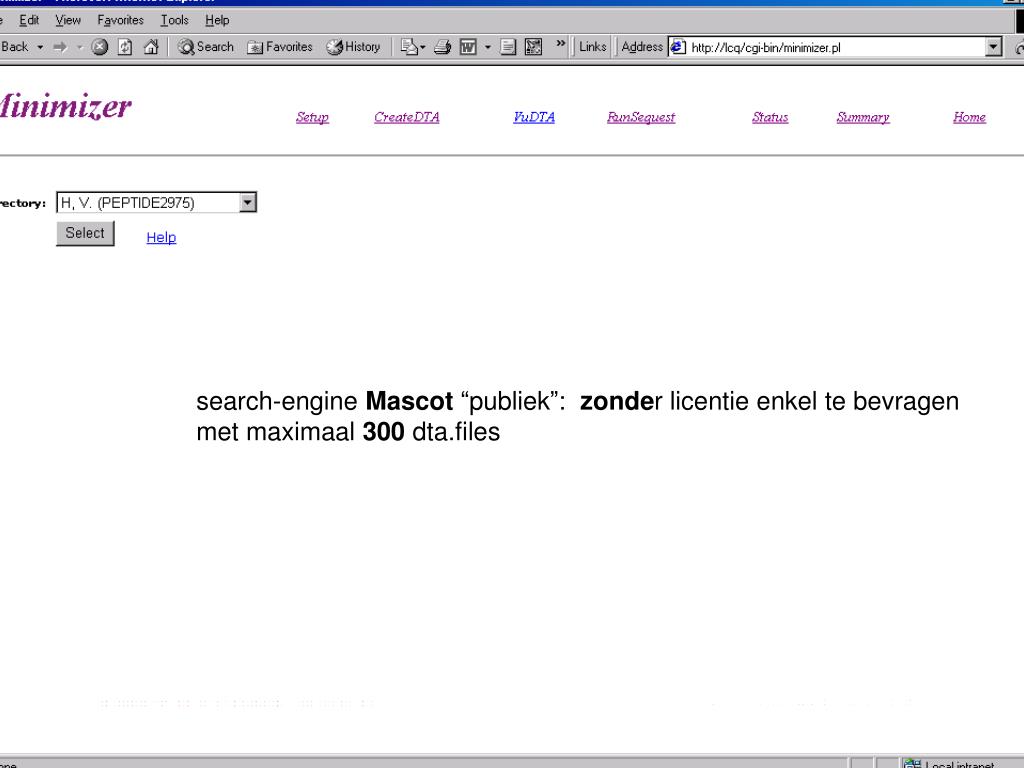Image resolution: width=1024 pixels, height=768 pixels.
Task: Open the Favorites toolbar panel button
Action: pyautogui.click(x=280, y=47)
